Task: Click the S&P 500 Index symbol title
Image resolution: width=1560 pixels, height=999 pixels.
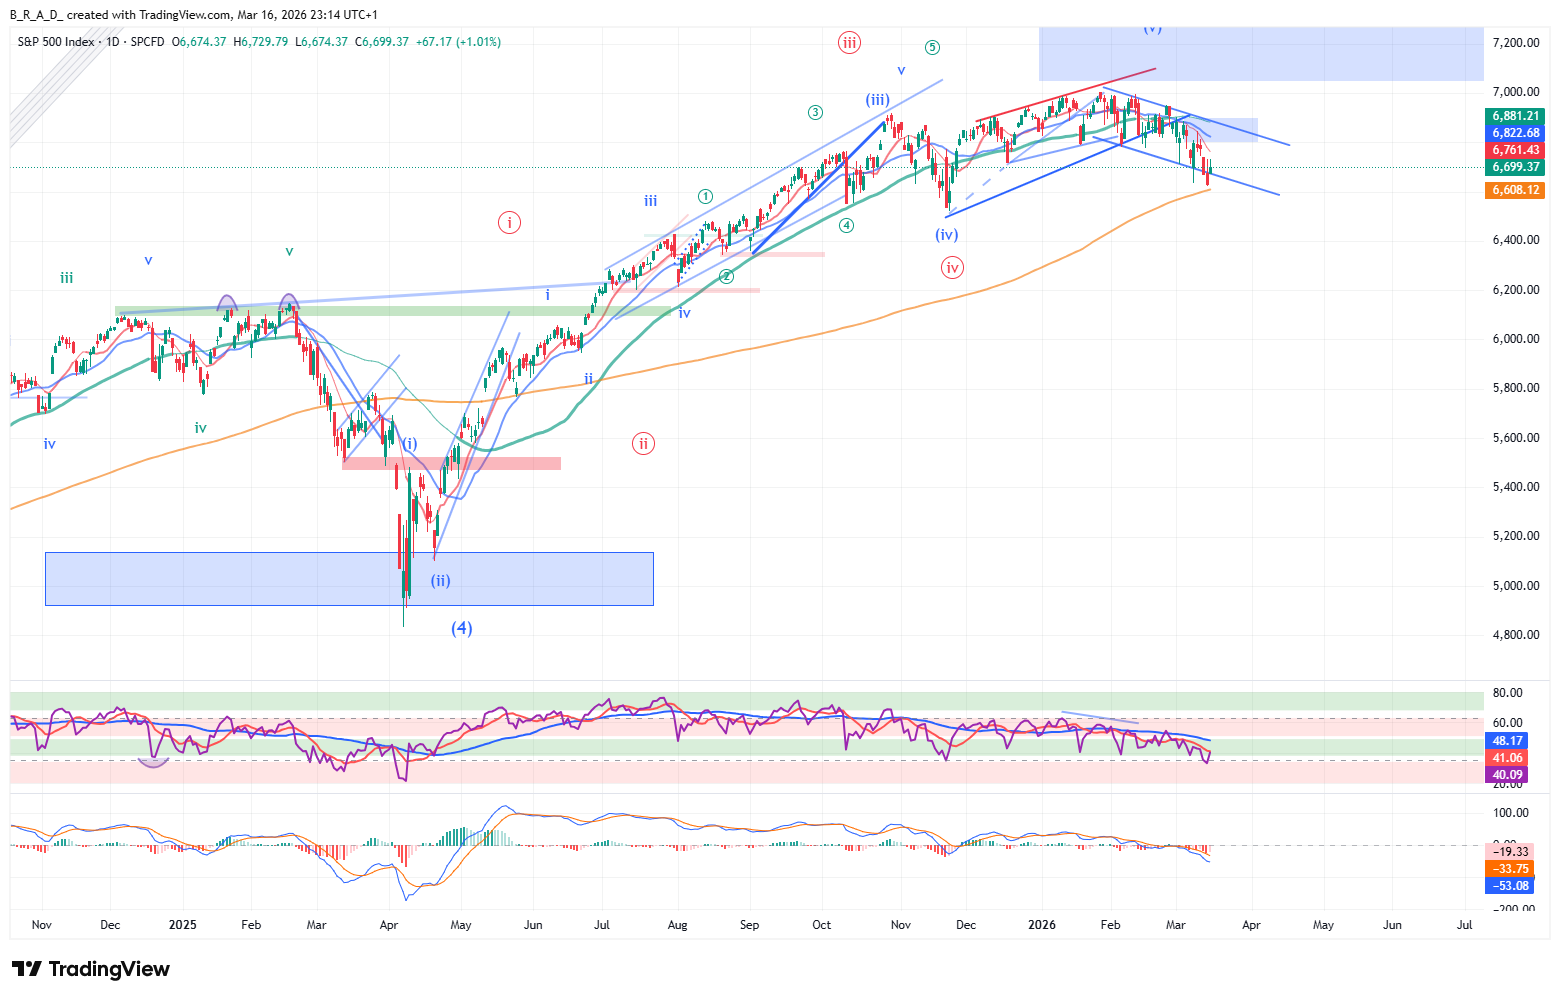Action: 56,42
